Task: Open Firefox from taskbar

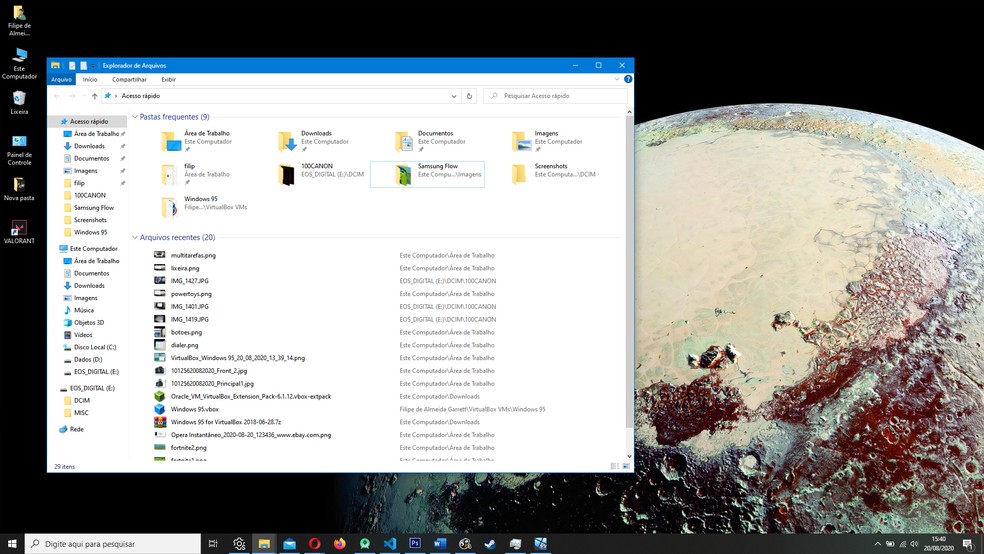Action: click(x=340, y=543)
